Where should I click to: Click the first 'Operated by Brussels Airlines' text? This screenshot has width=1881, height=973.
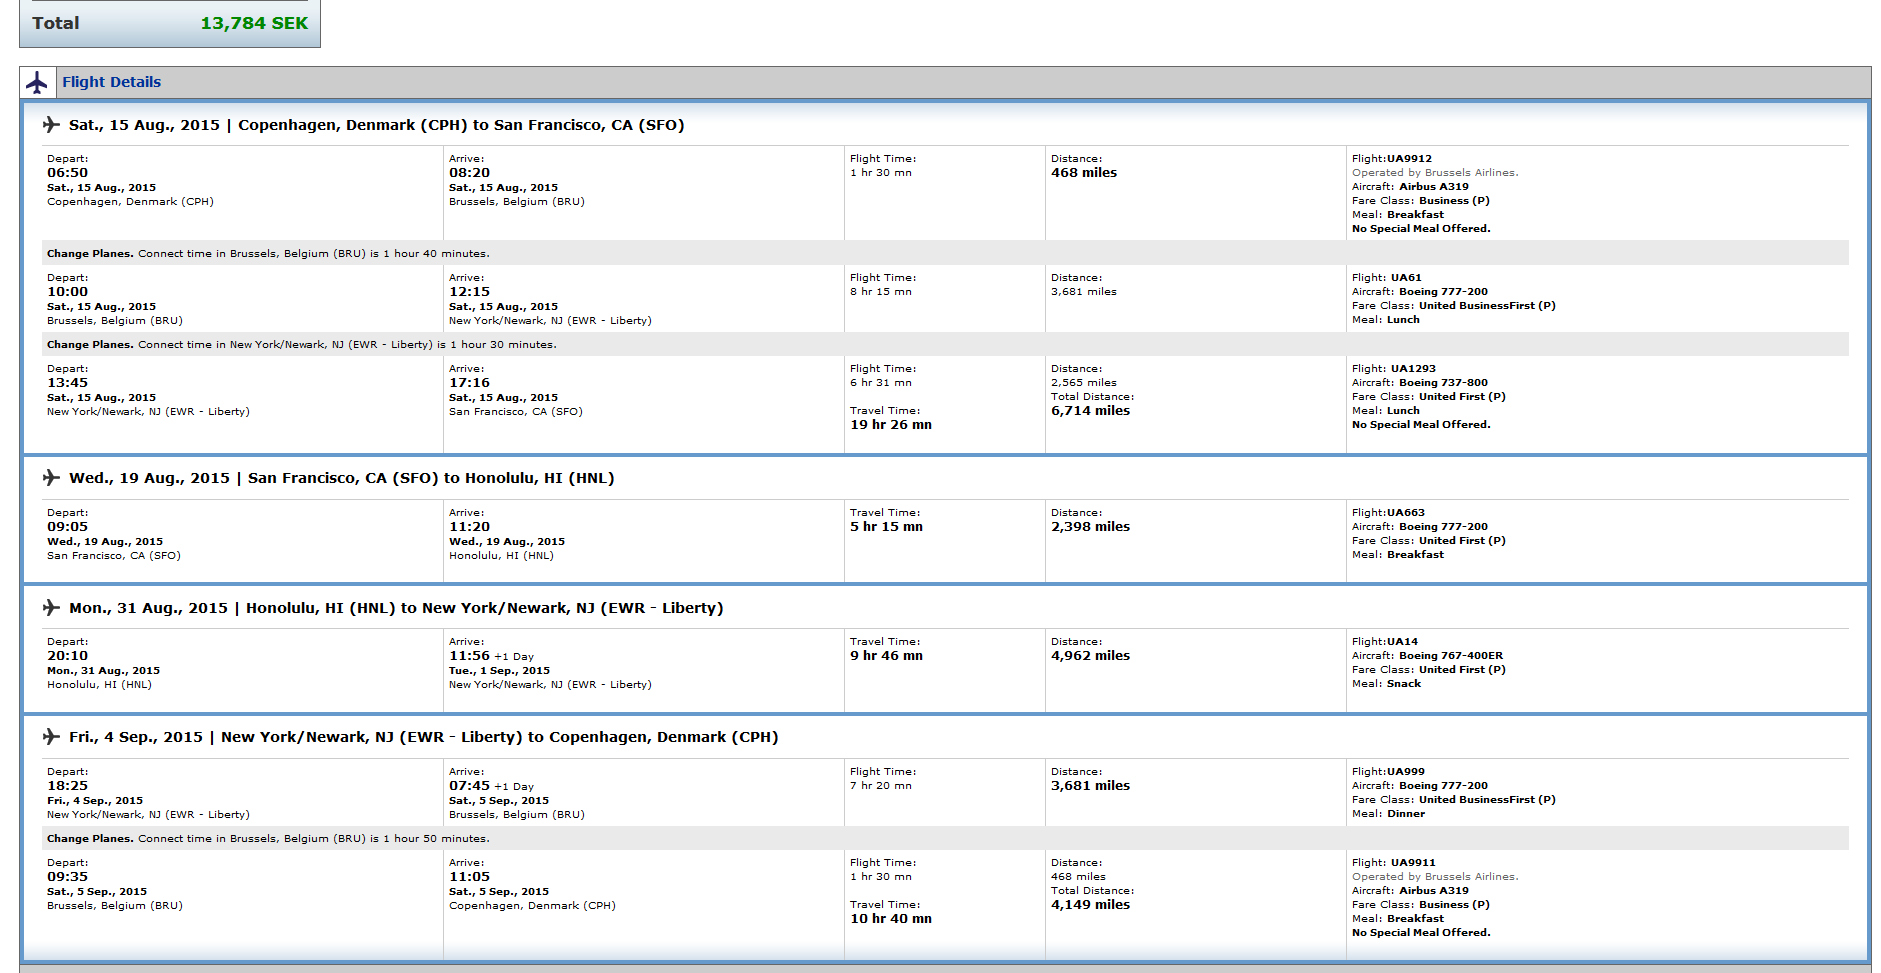(x=1434, y=172)
